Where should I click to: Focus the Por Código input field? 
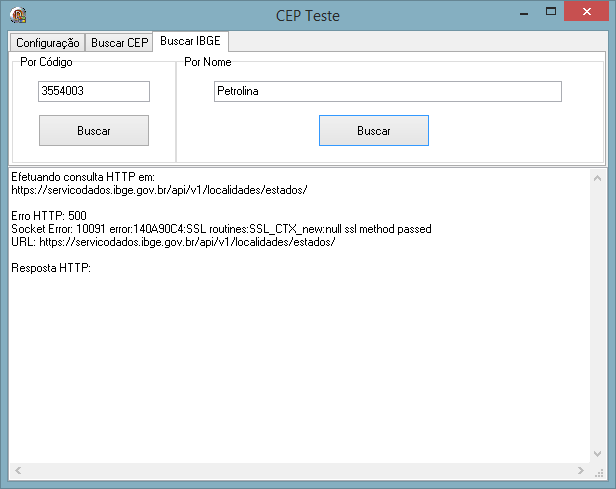94,91
